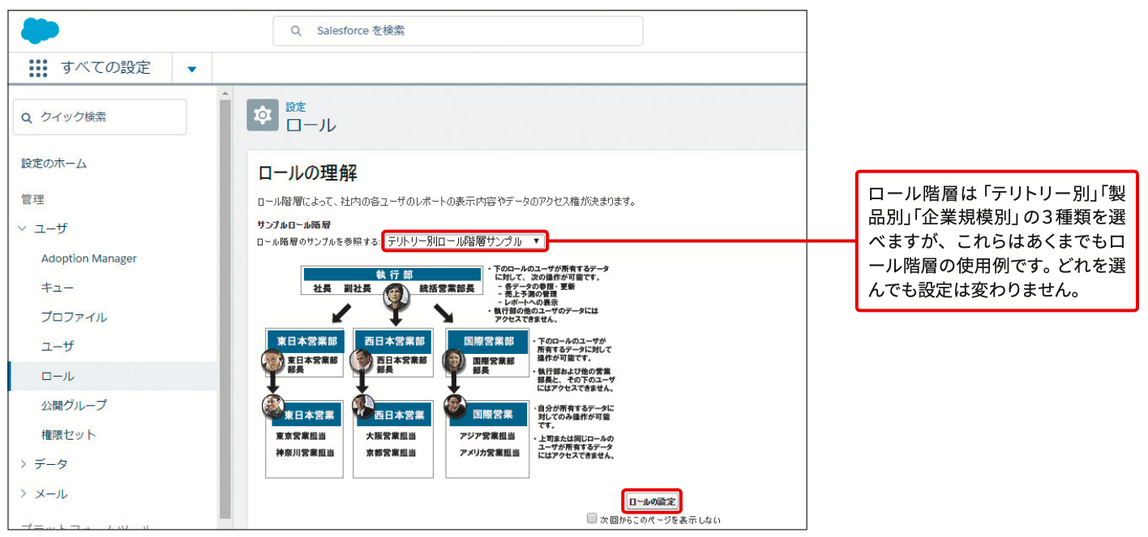Click the search magnifier in Salesforce を検索
1148x537 pixels.
tap(296, 31)
